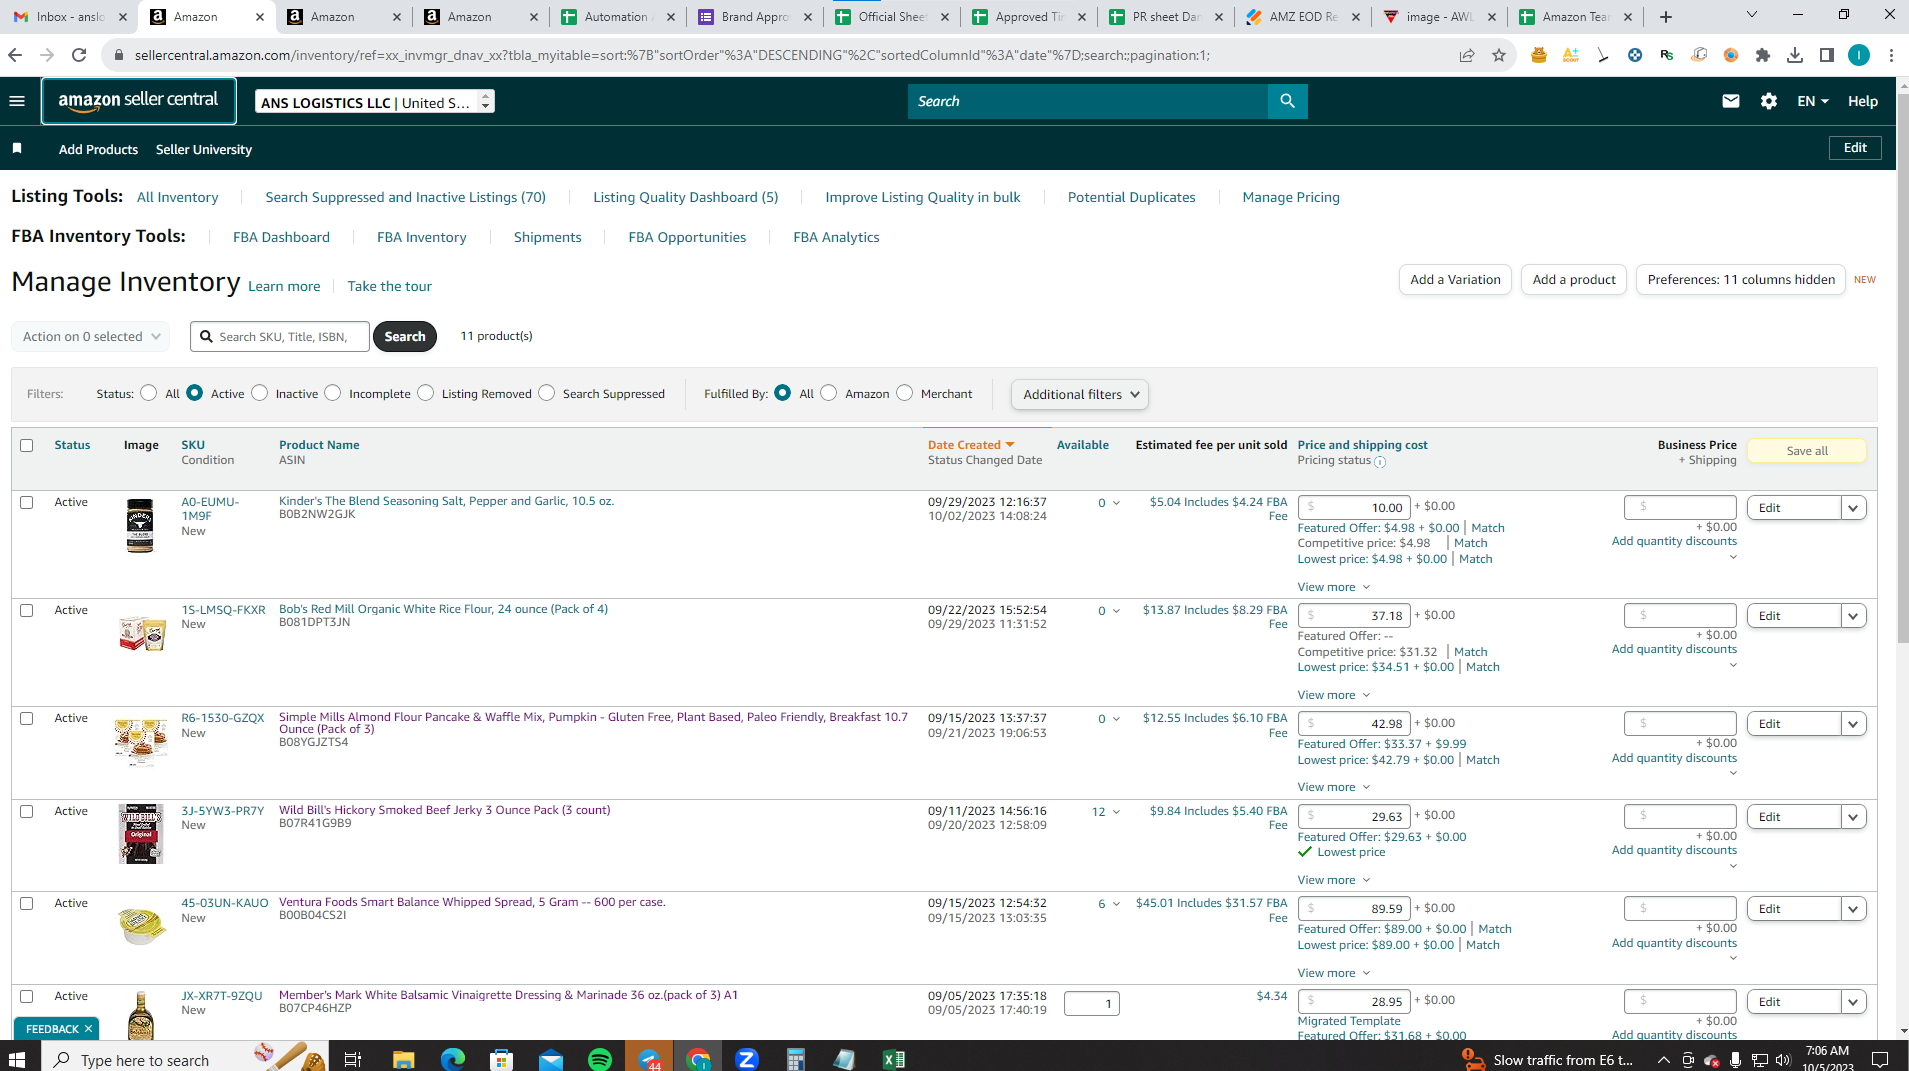Image resolution: width=1909 pixels, height=1071 pixels.
Task: Open File Explorer from the taskbar
Action: point(403,1059)
